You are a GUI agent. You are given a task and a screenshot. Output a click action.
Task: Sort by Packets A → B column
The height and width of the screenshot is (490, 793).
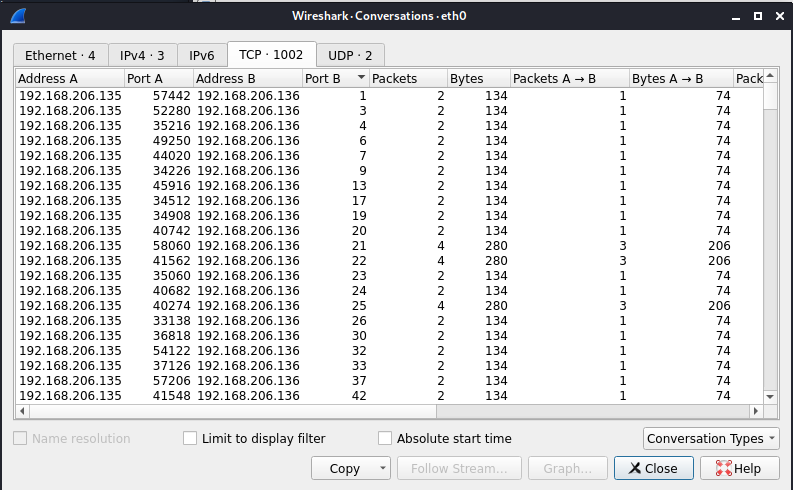[x=569, y=78]
